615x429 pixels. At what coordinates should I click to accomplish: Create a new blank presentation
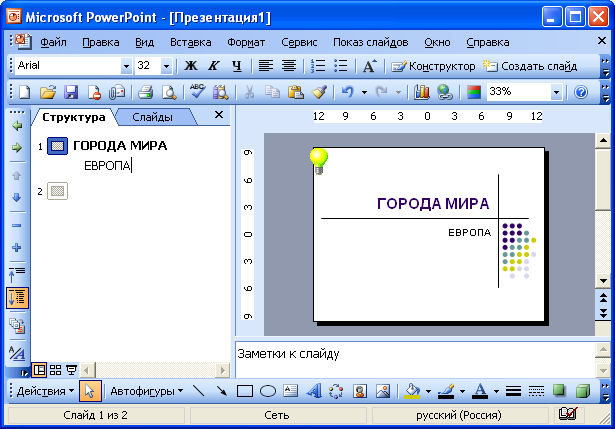point(25,93)
